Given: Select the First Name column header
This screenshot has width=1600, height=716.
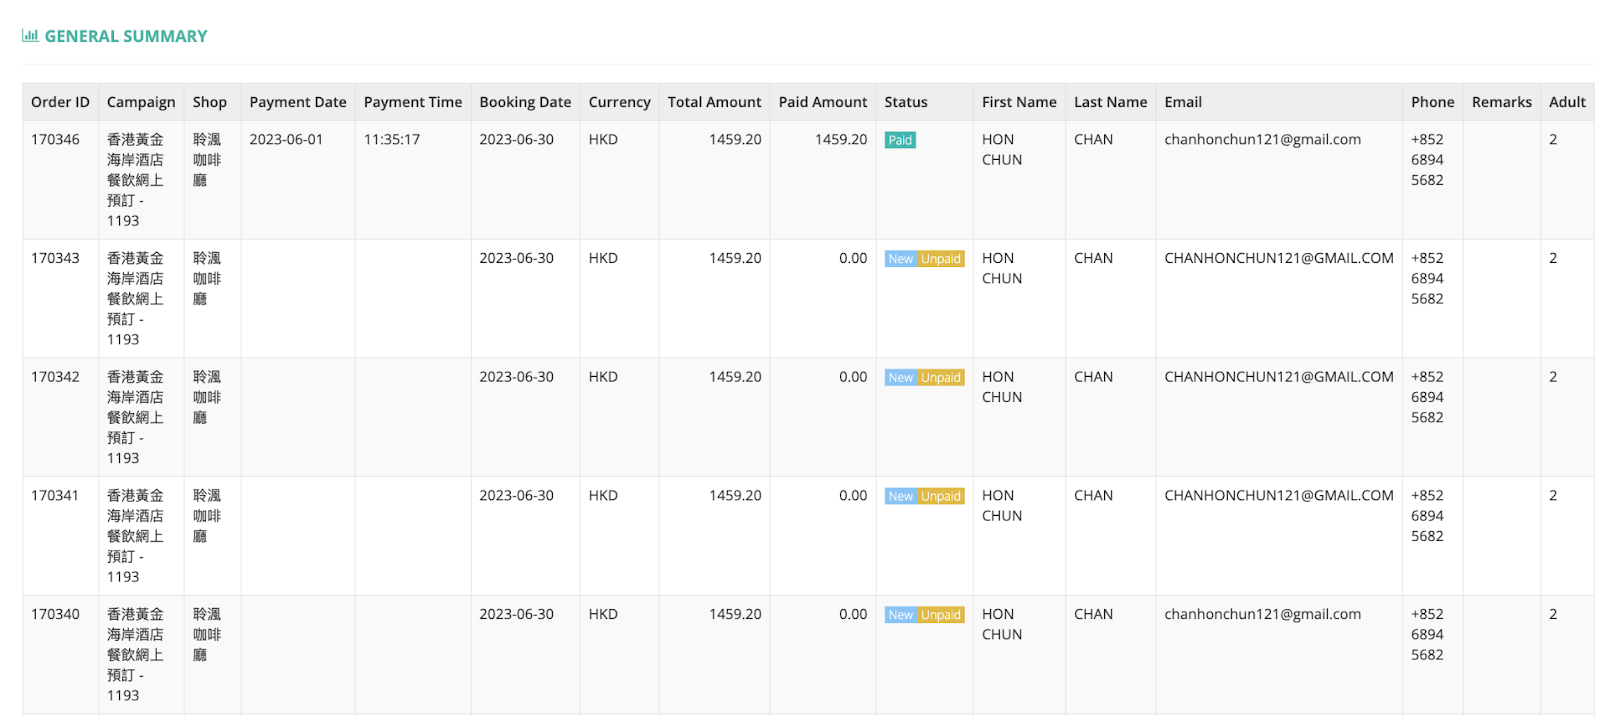Looking at the screenshot, I should (x=1019, y=102).
